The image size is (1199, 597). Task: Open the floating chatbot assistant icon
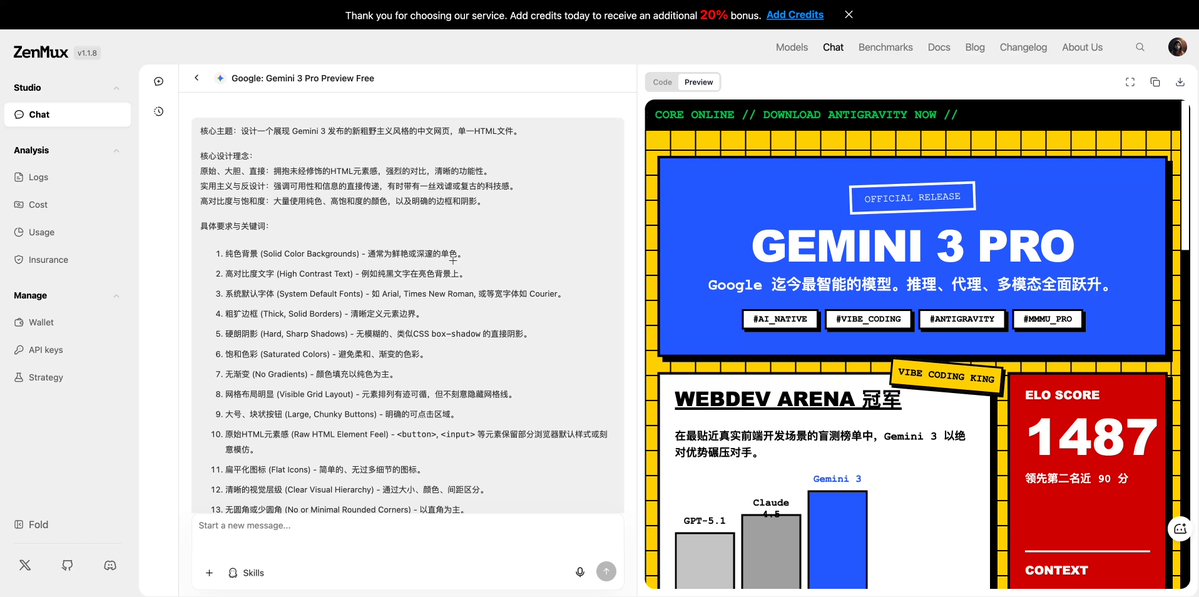1180,528
